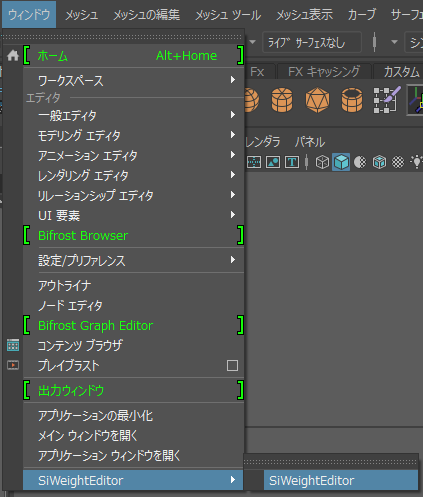Image resolution: width=423 pixels, height=497 pixels.
Task: Toggle the Playblast option box
Action: coord(232,365)
